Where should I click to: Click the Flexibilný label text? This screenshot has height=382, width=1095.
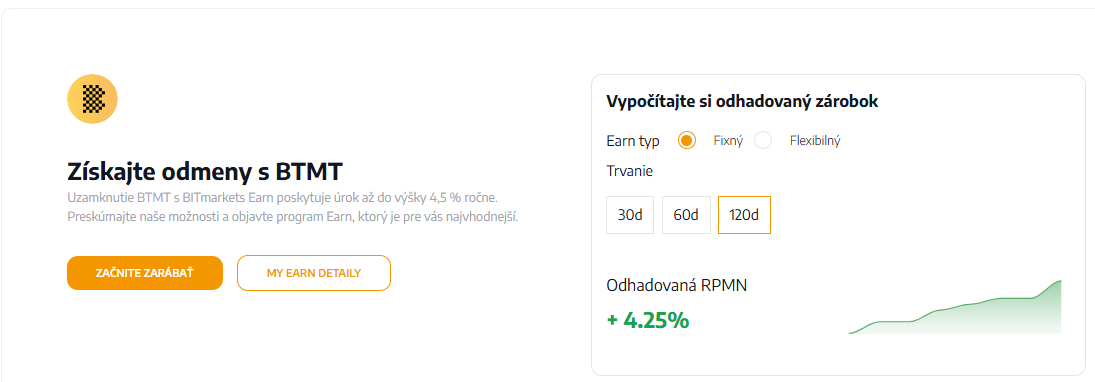coord(815,140)
